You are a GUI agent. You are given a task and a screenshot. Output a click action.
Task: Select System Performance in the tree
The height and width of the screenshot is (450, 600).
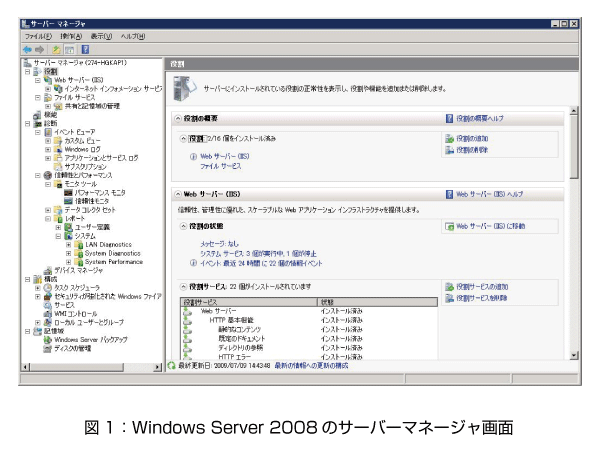[114, 262]
